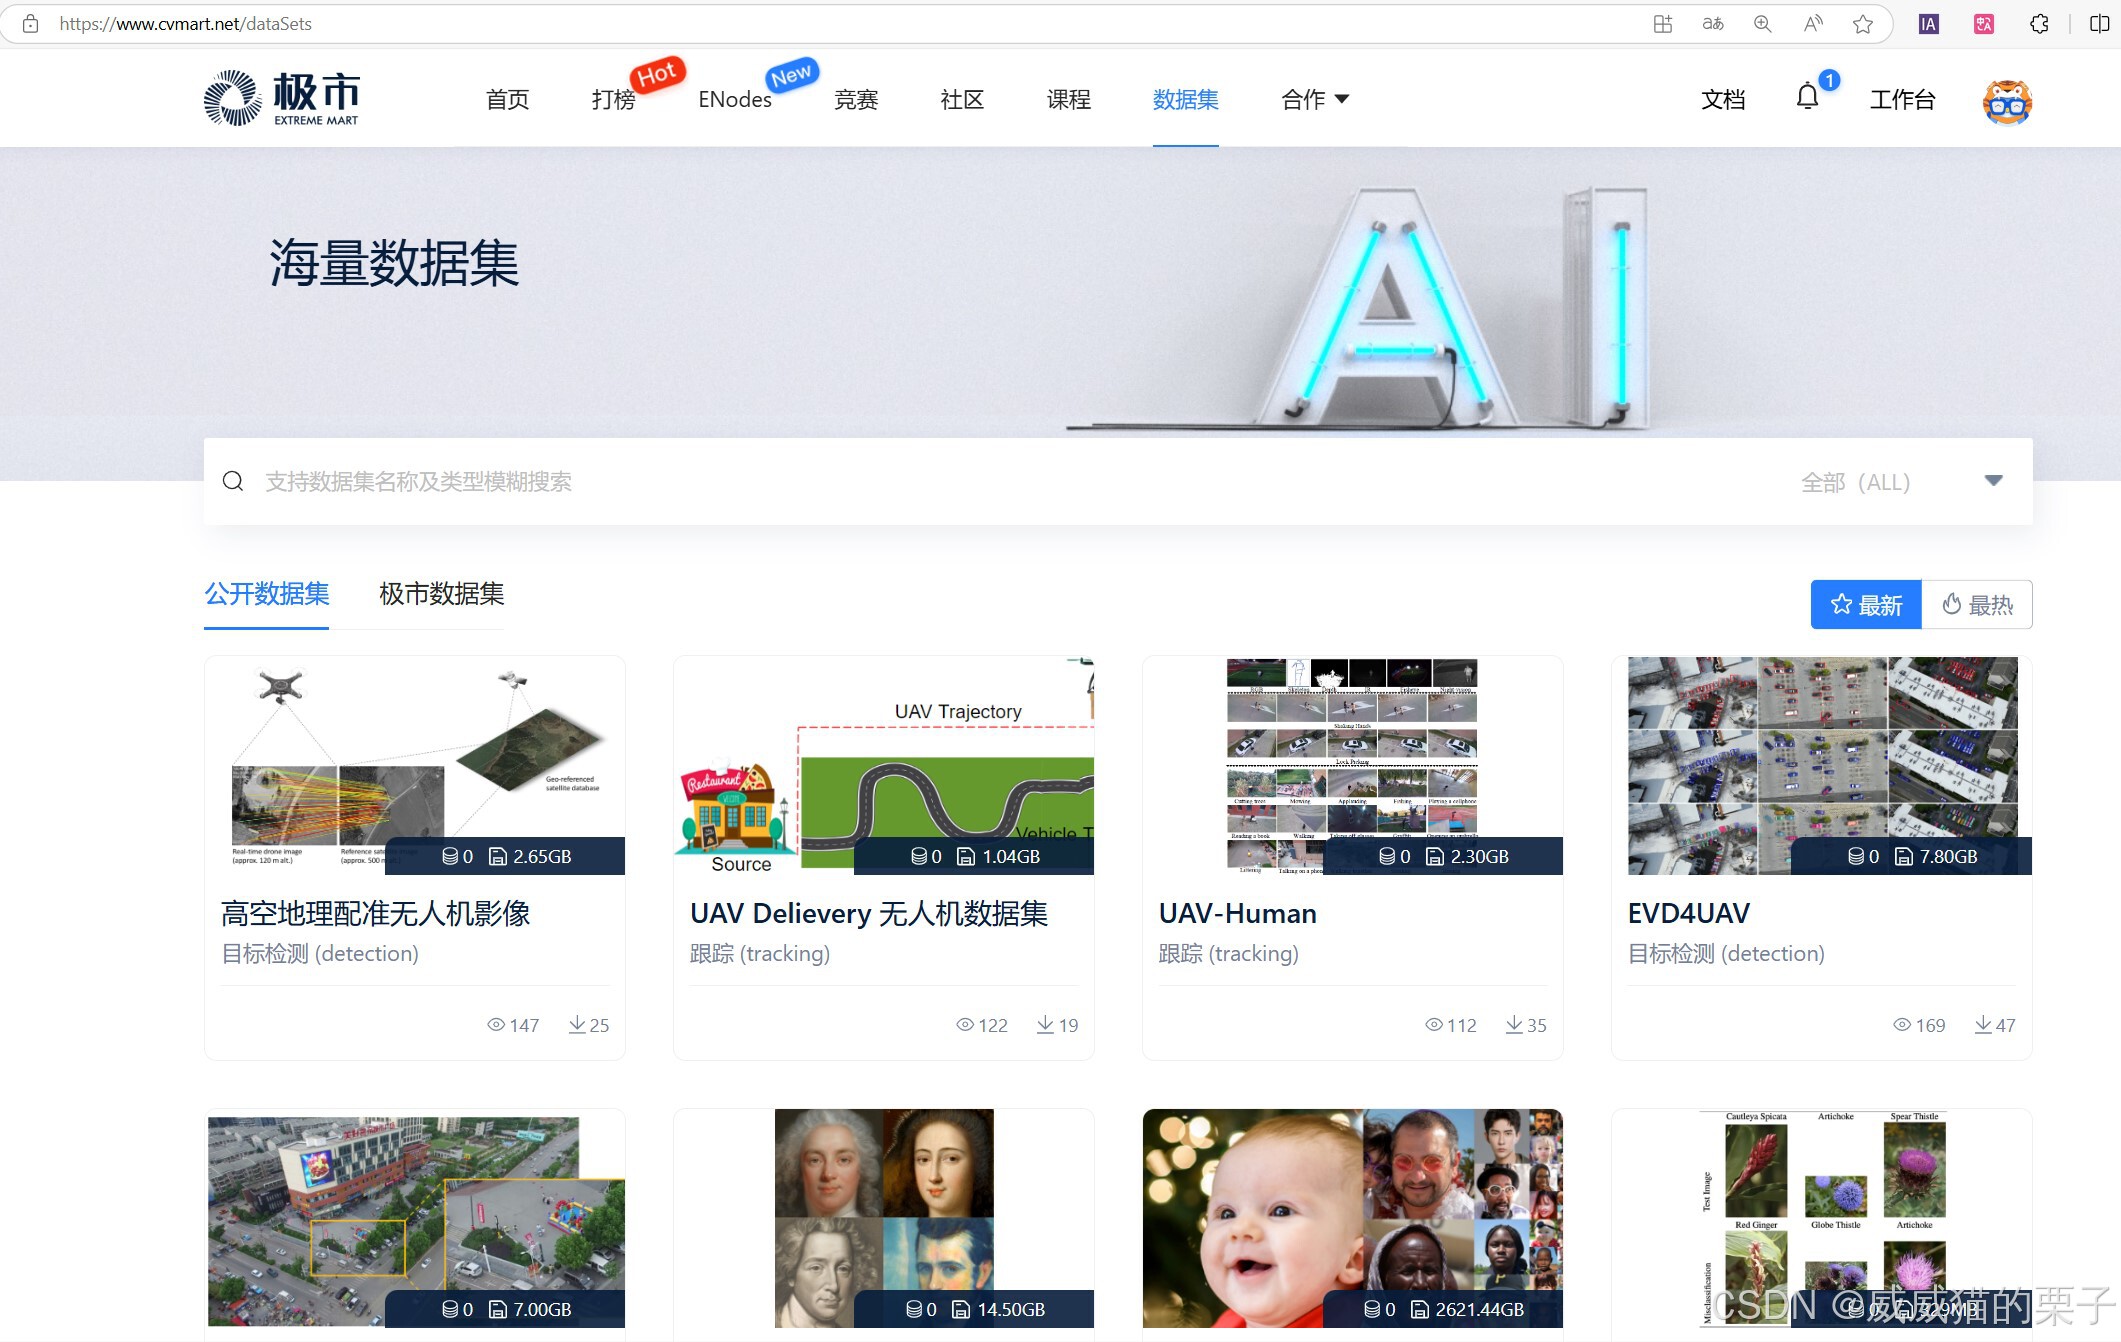Click the browser address bar URL
The image size is (2121, 1342).
[x=185, y=24]
